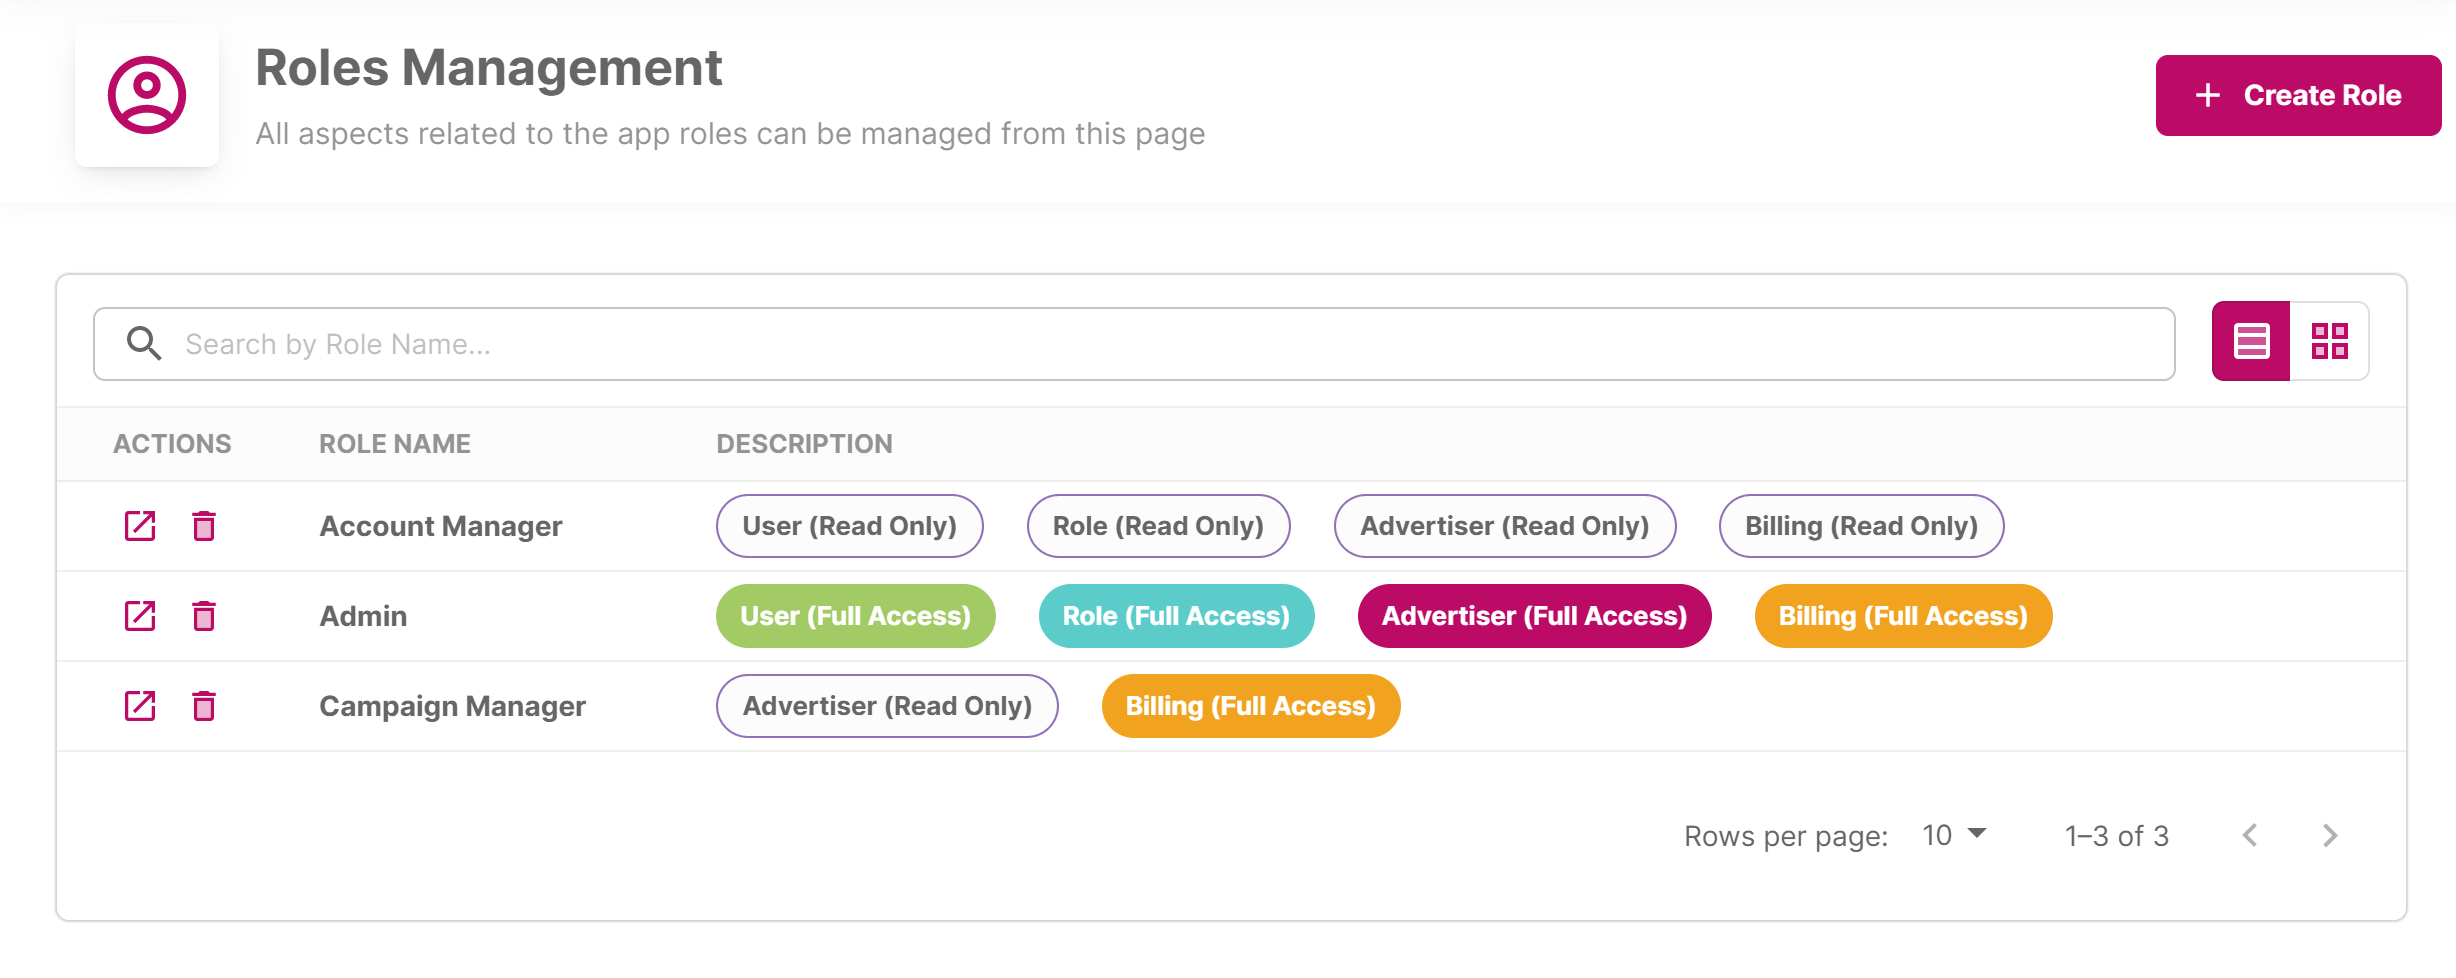Click the Rows per page label
Viewport: 2456px width, 978px height.
[1786, 836]
